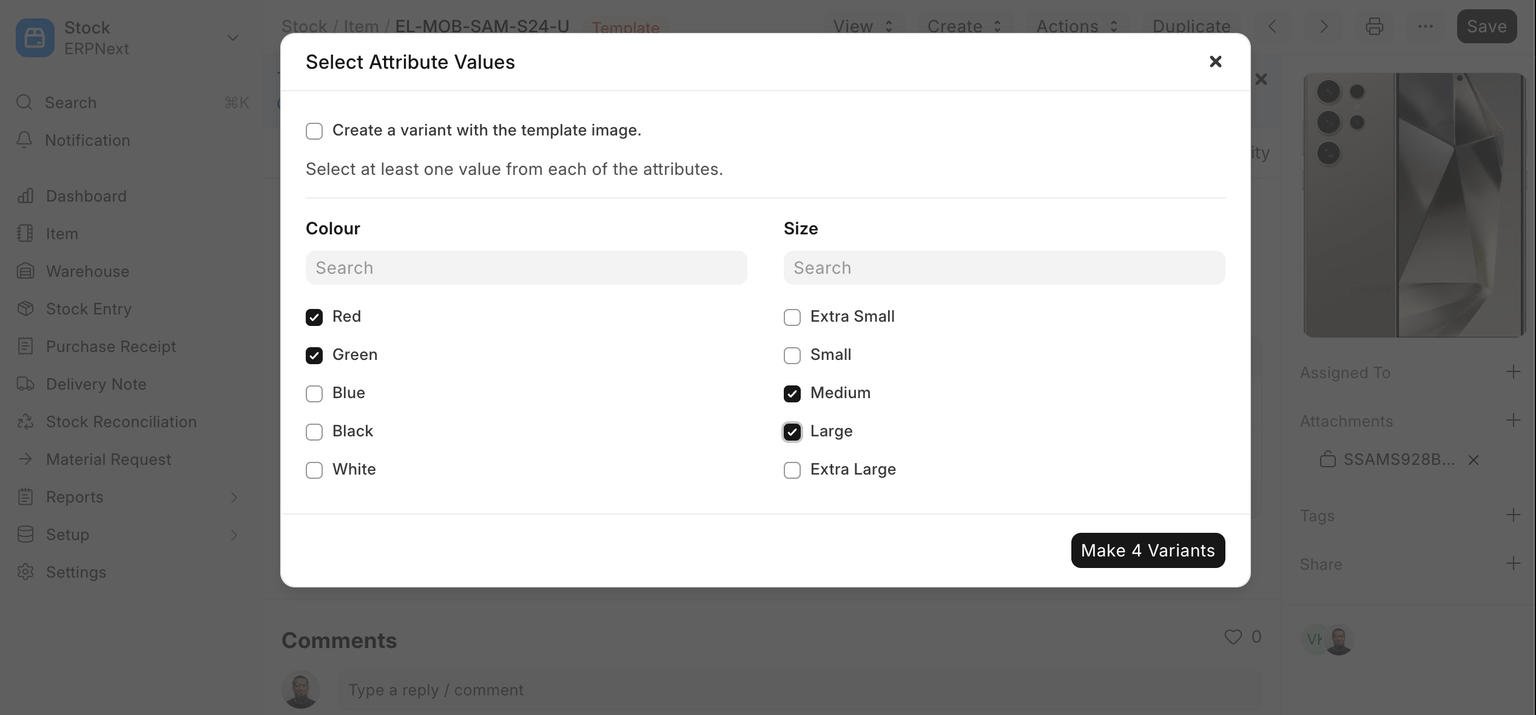Image resolution: width=1536 pixels, height=715 pixels.
Task: Click the Make 4 Variants button
Action: click(1147, 550)
